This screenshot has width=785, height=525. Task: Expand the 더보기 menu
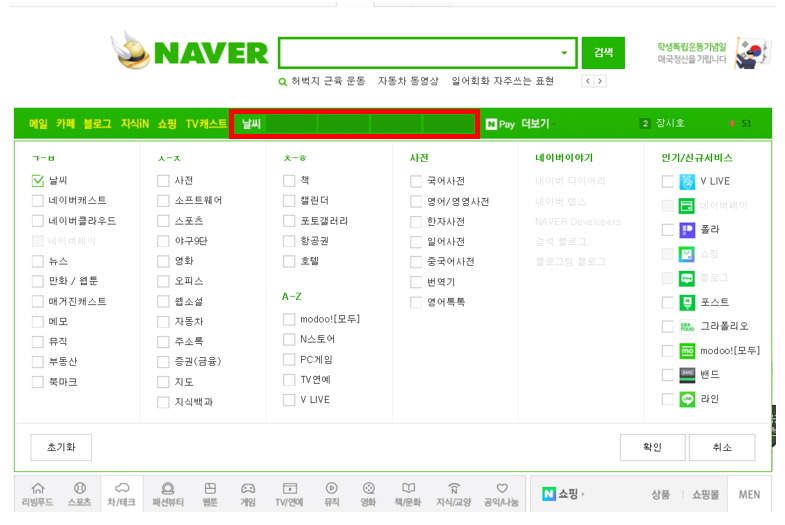point(537,124)
